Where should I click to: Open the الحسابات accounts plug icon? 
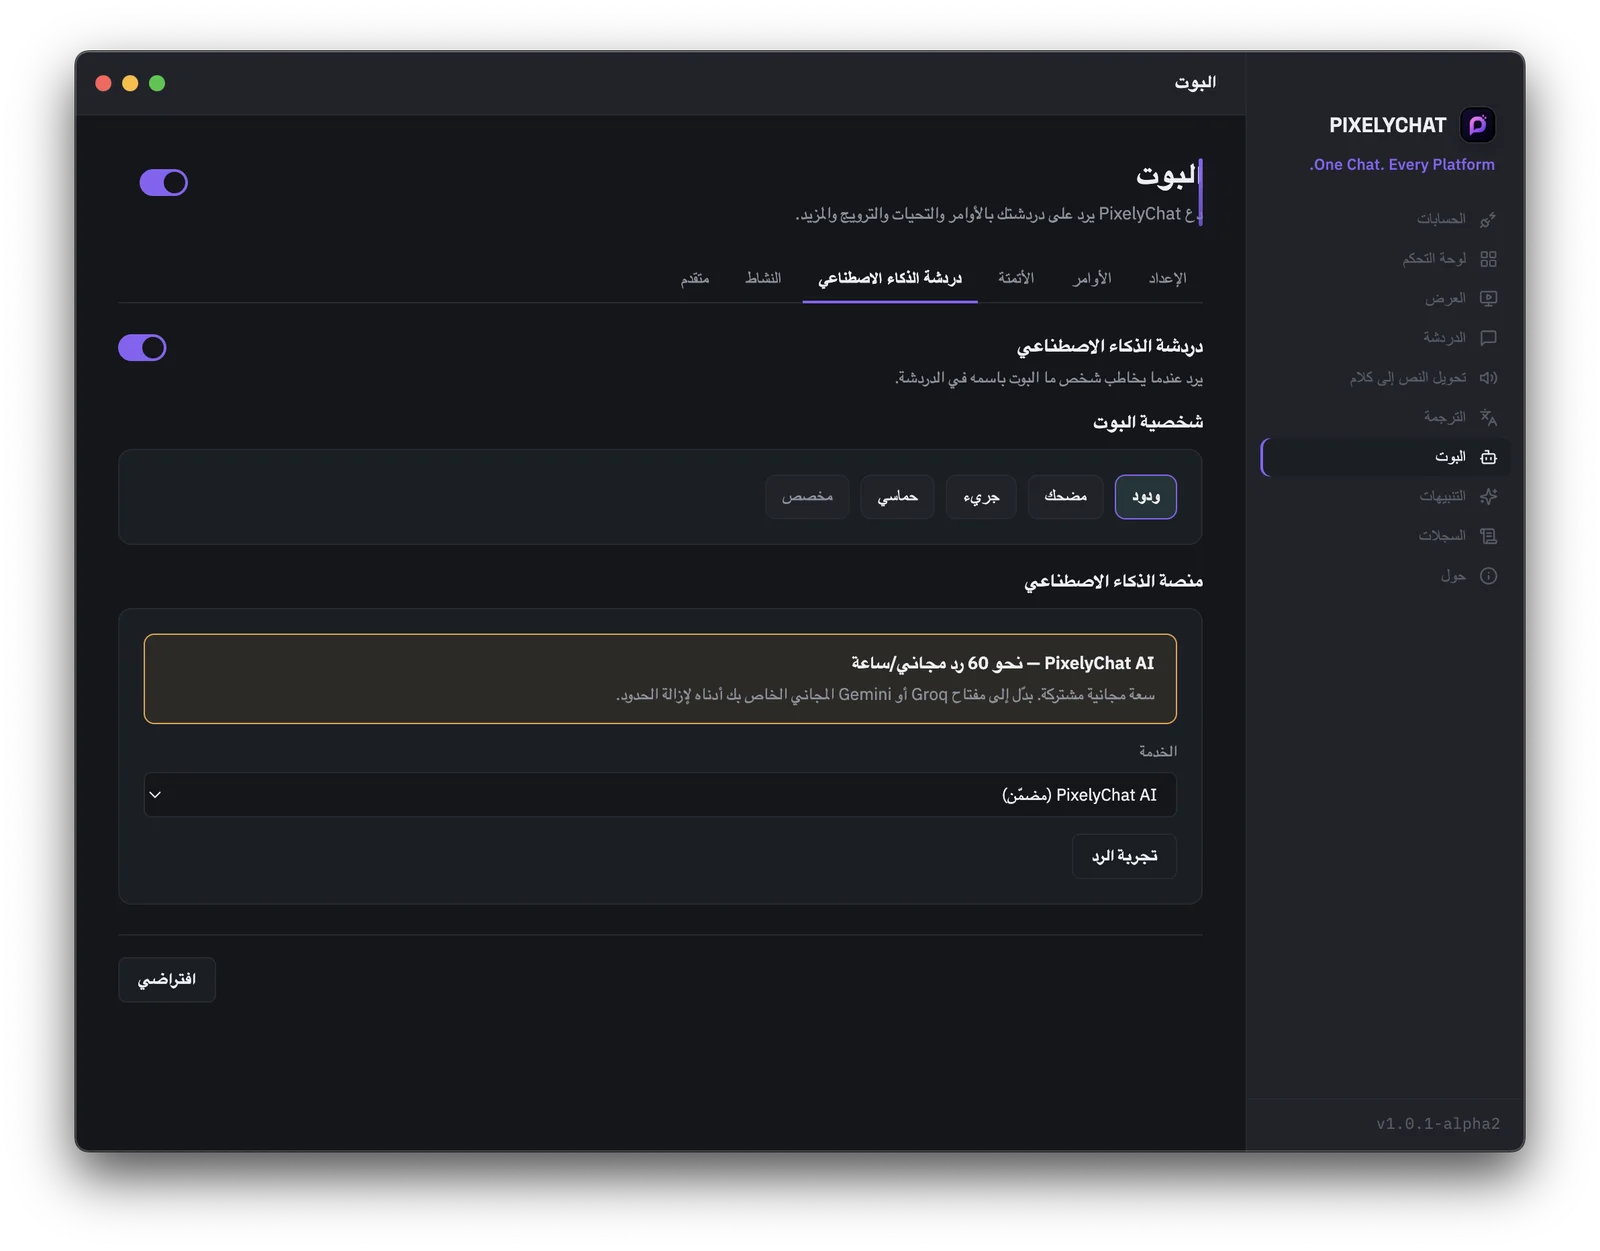coord(1488,219)
